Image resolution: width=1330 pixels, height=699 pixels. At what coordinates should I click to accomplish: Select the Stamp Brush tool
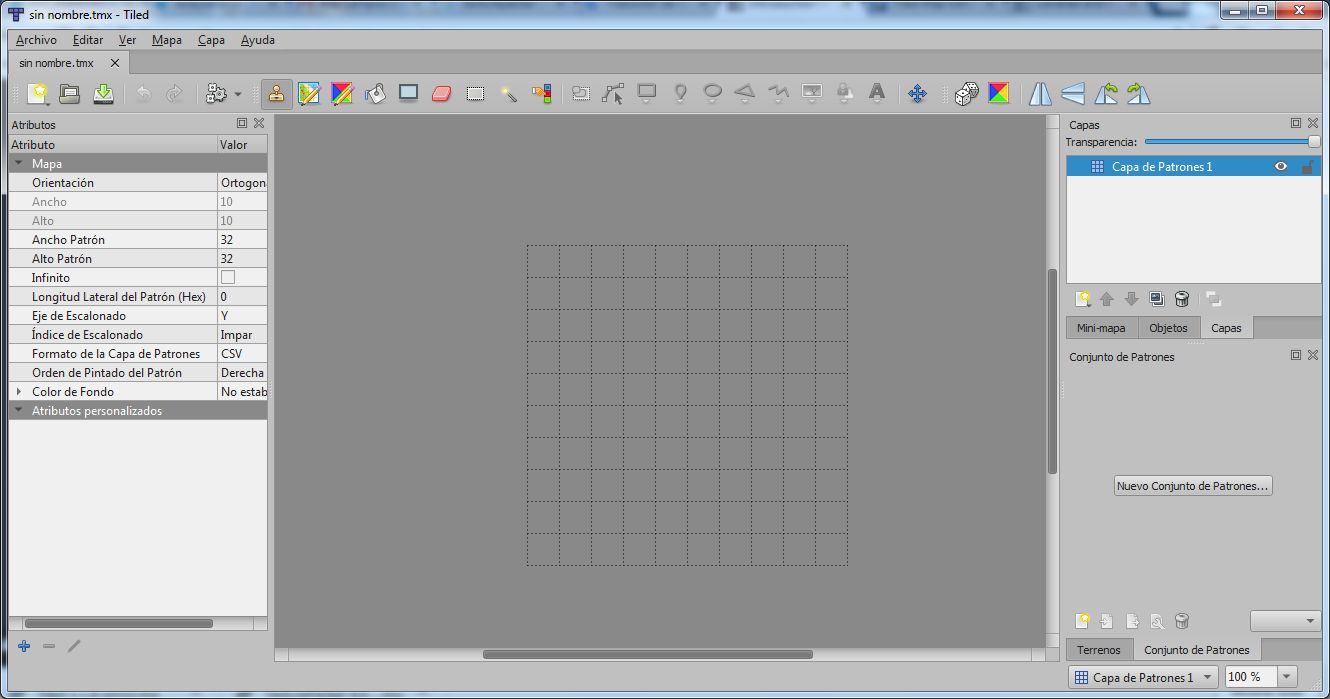[x=277, y=93]
